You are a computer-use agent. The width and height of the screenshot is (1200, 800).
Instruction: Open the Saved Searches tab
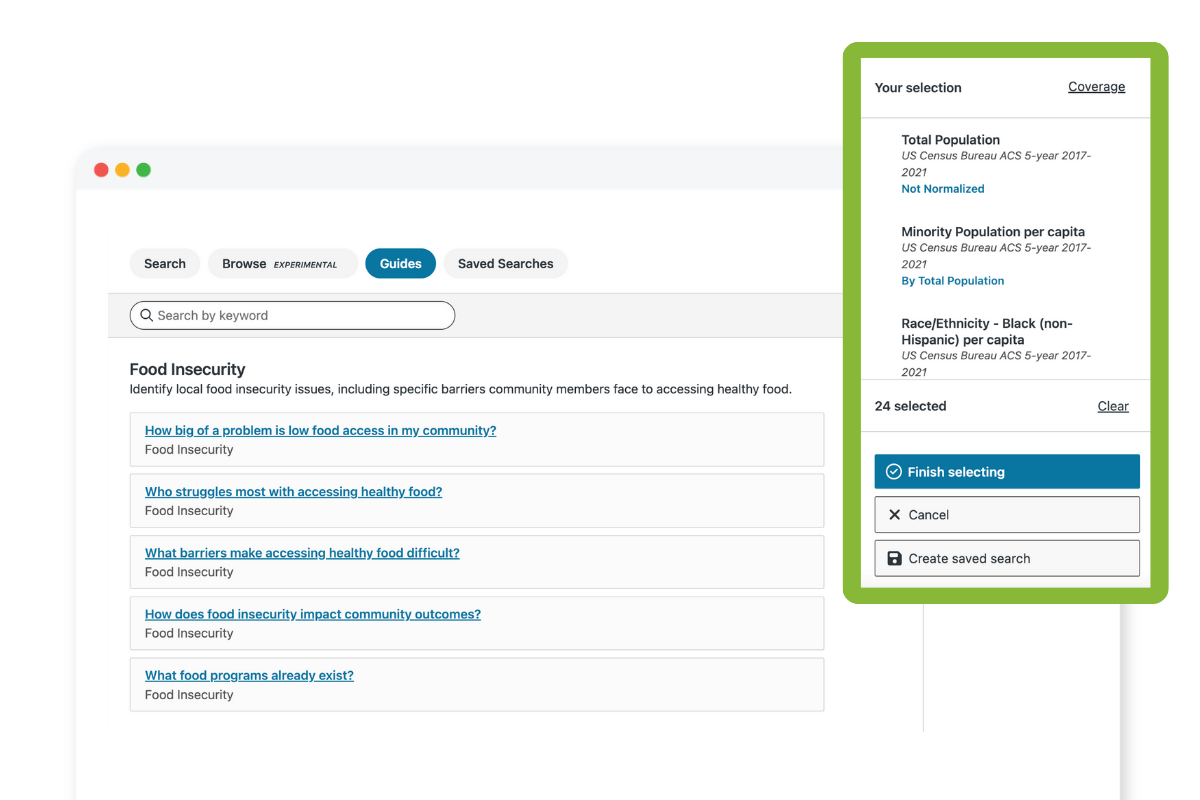coord(505,264)
